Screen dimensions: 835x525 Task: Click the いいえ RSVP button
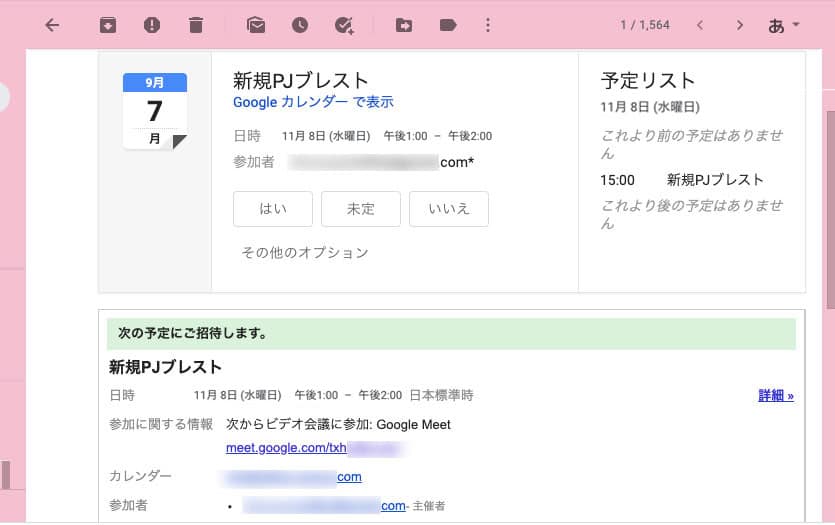pos(449,209)
